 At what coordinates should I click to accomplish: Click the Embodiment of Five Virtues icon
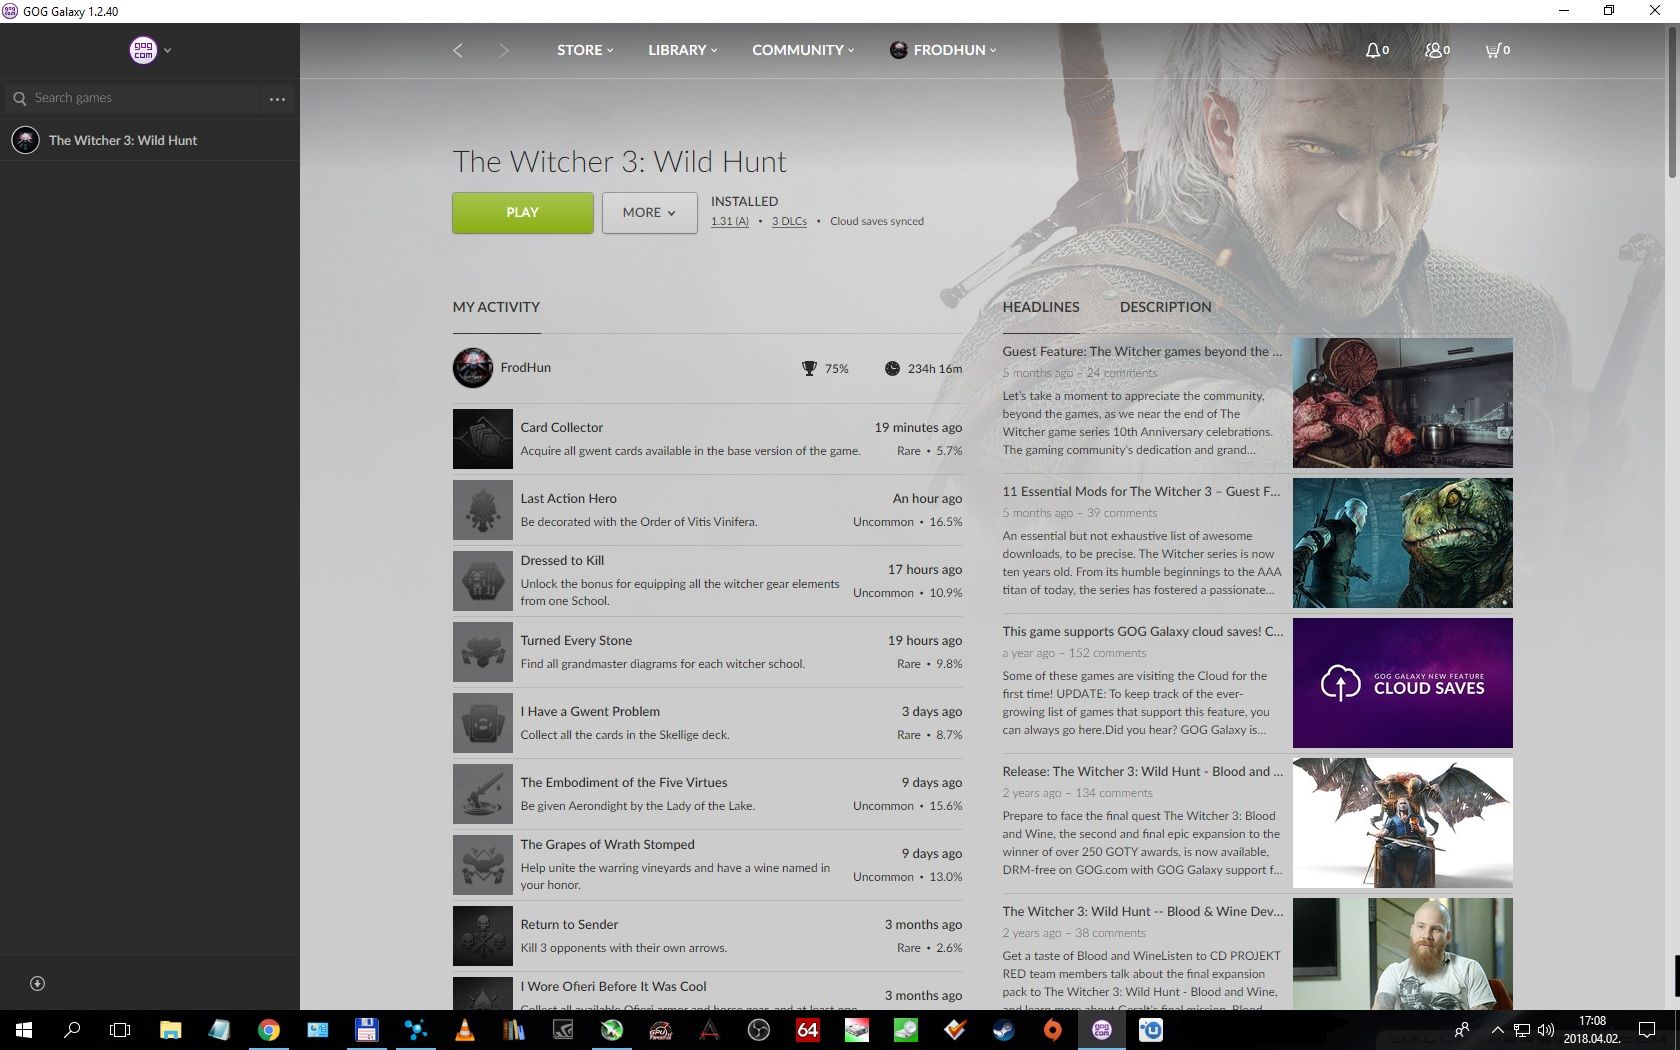[482, 794]
